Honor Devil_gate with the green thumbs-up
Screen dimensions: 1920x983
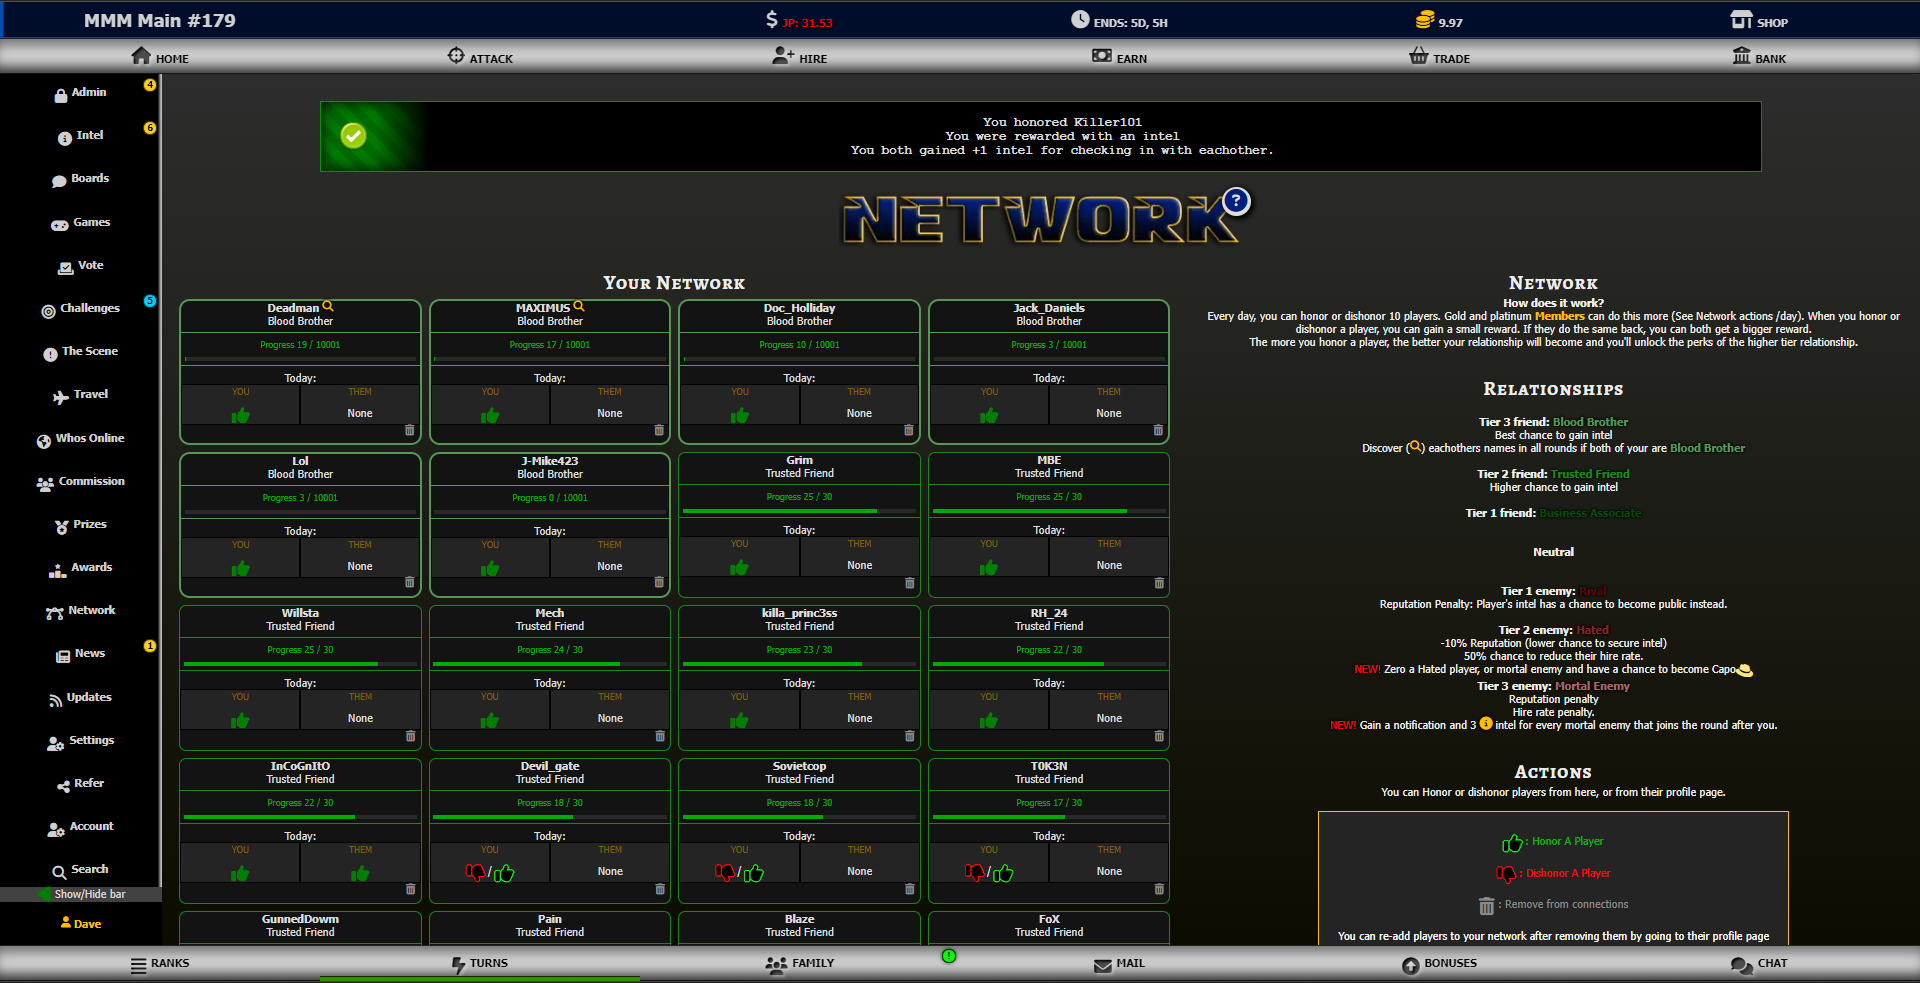click(x=505, y=873)
